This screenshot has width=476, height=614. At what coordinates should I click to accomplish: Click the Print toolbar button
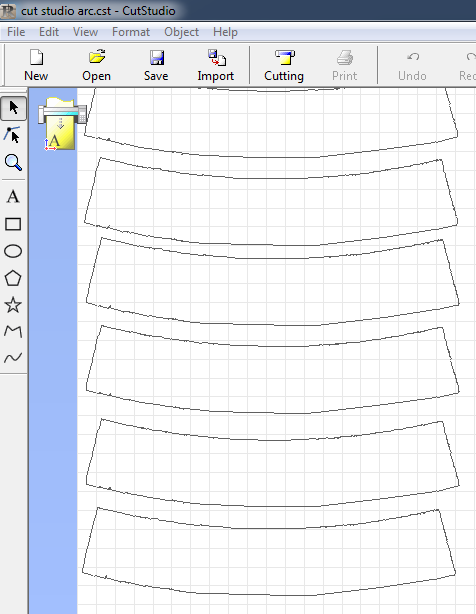[x=344, y=65]
